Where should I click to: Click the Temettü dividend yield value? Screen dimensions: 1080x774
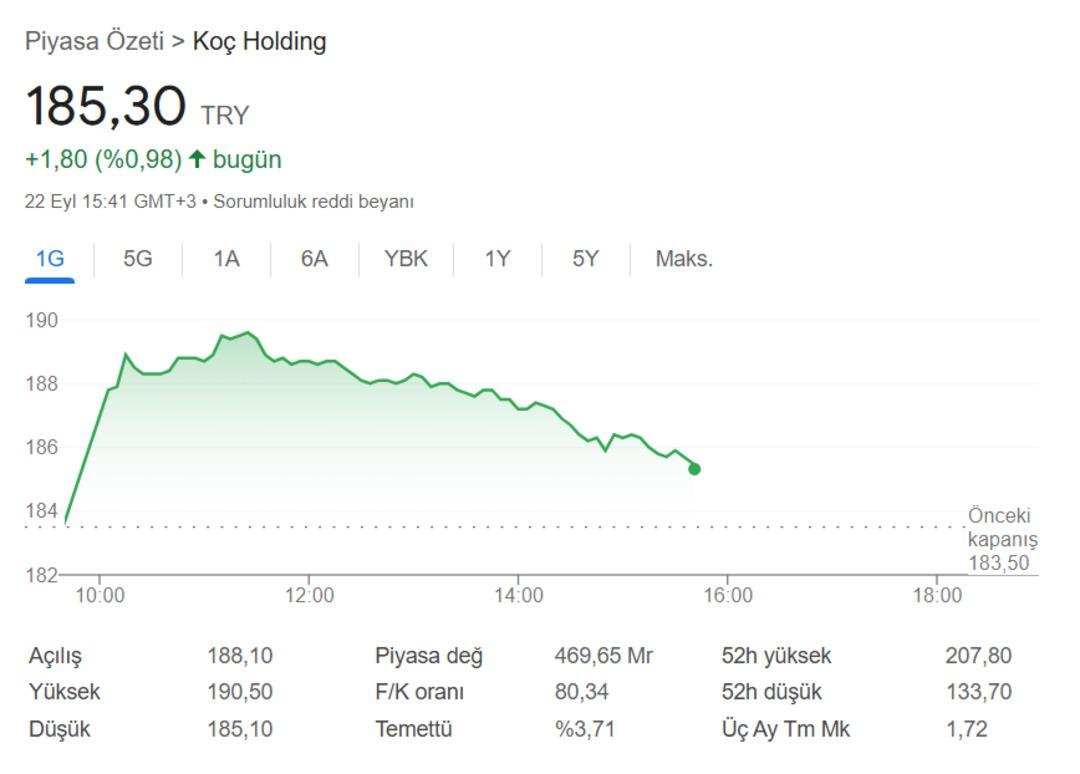click(585, 729)
